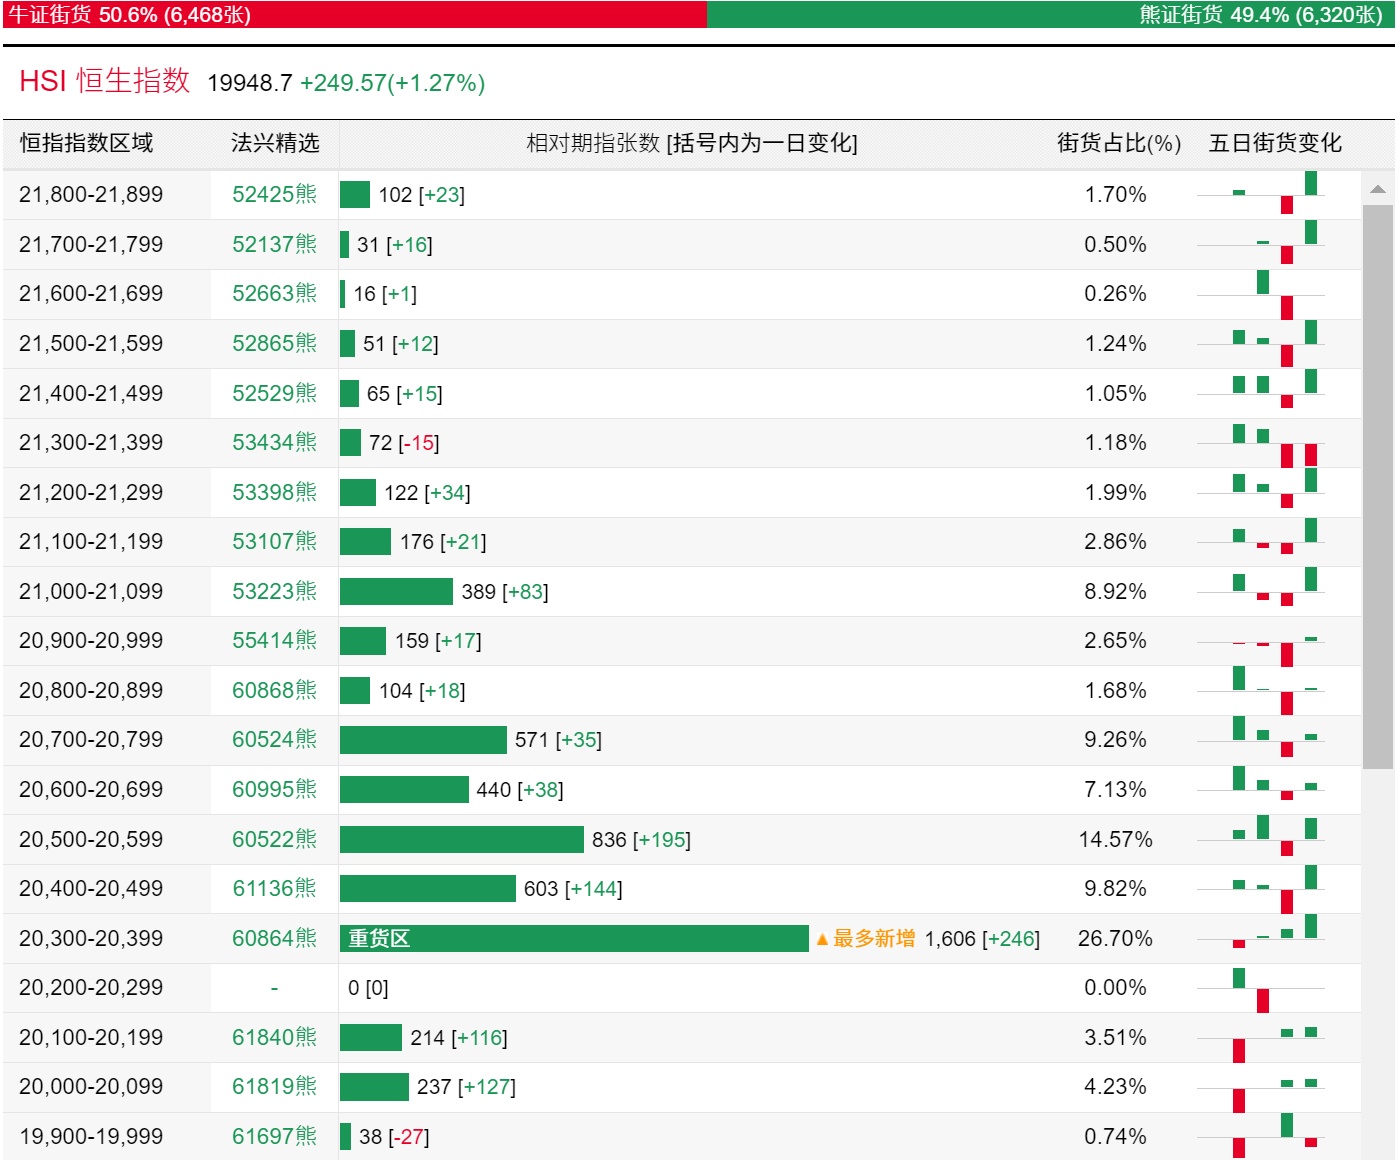Screen dimensions: 1397x1160
Task: Open warrant link 53107熊
Action: click(274, 541)
